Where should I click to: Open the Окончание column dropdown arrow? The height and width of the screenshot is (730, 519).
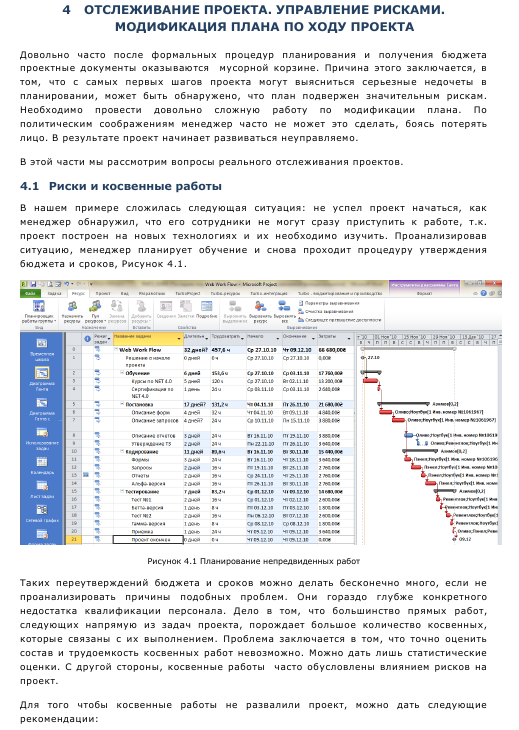point(313,339)
